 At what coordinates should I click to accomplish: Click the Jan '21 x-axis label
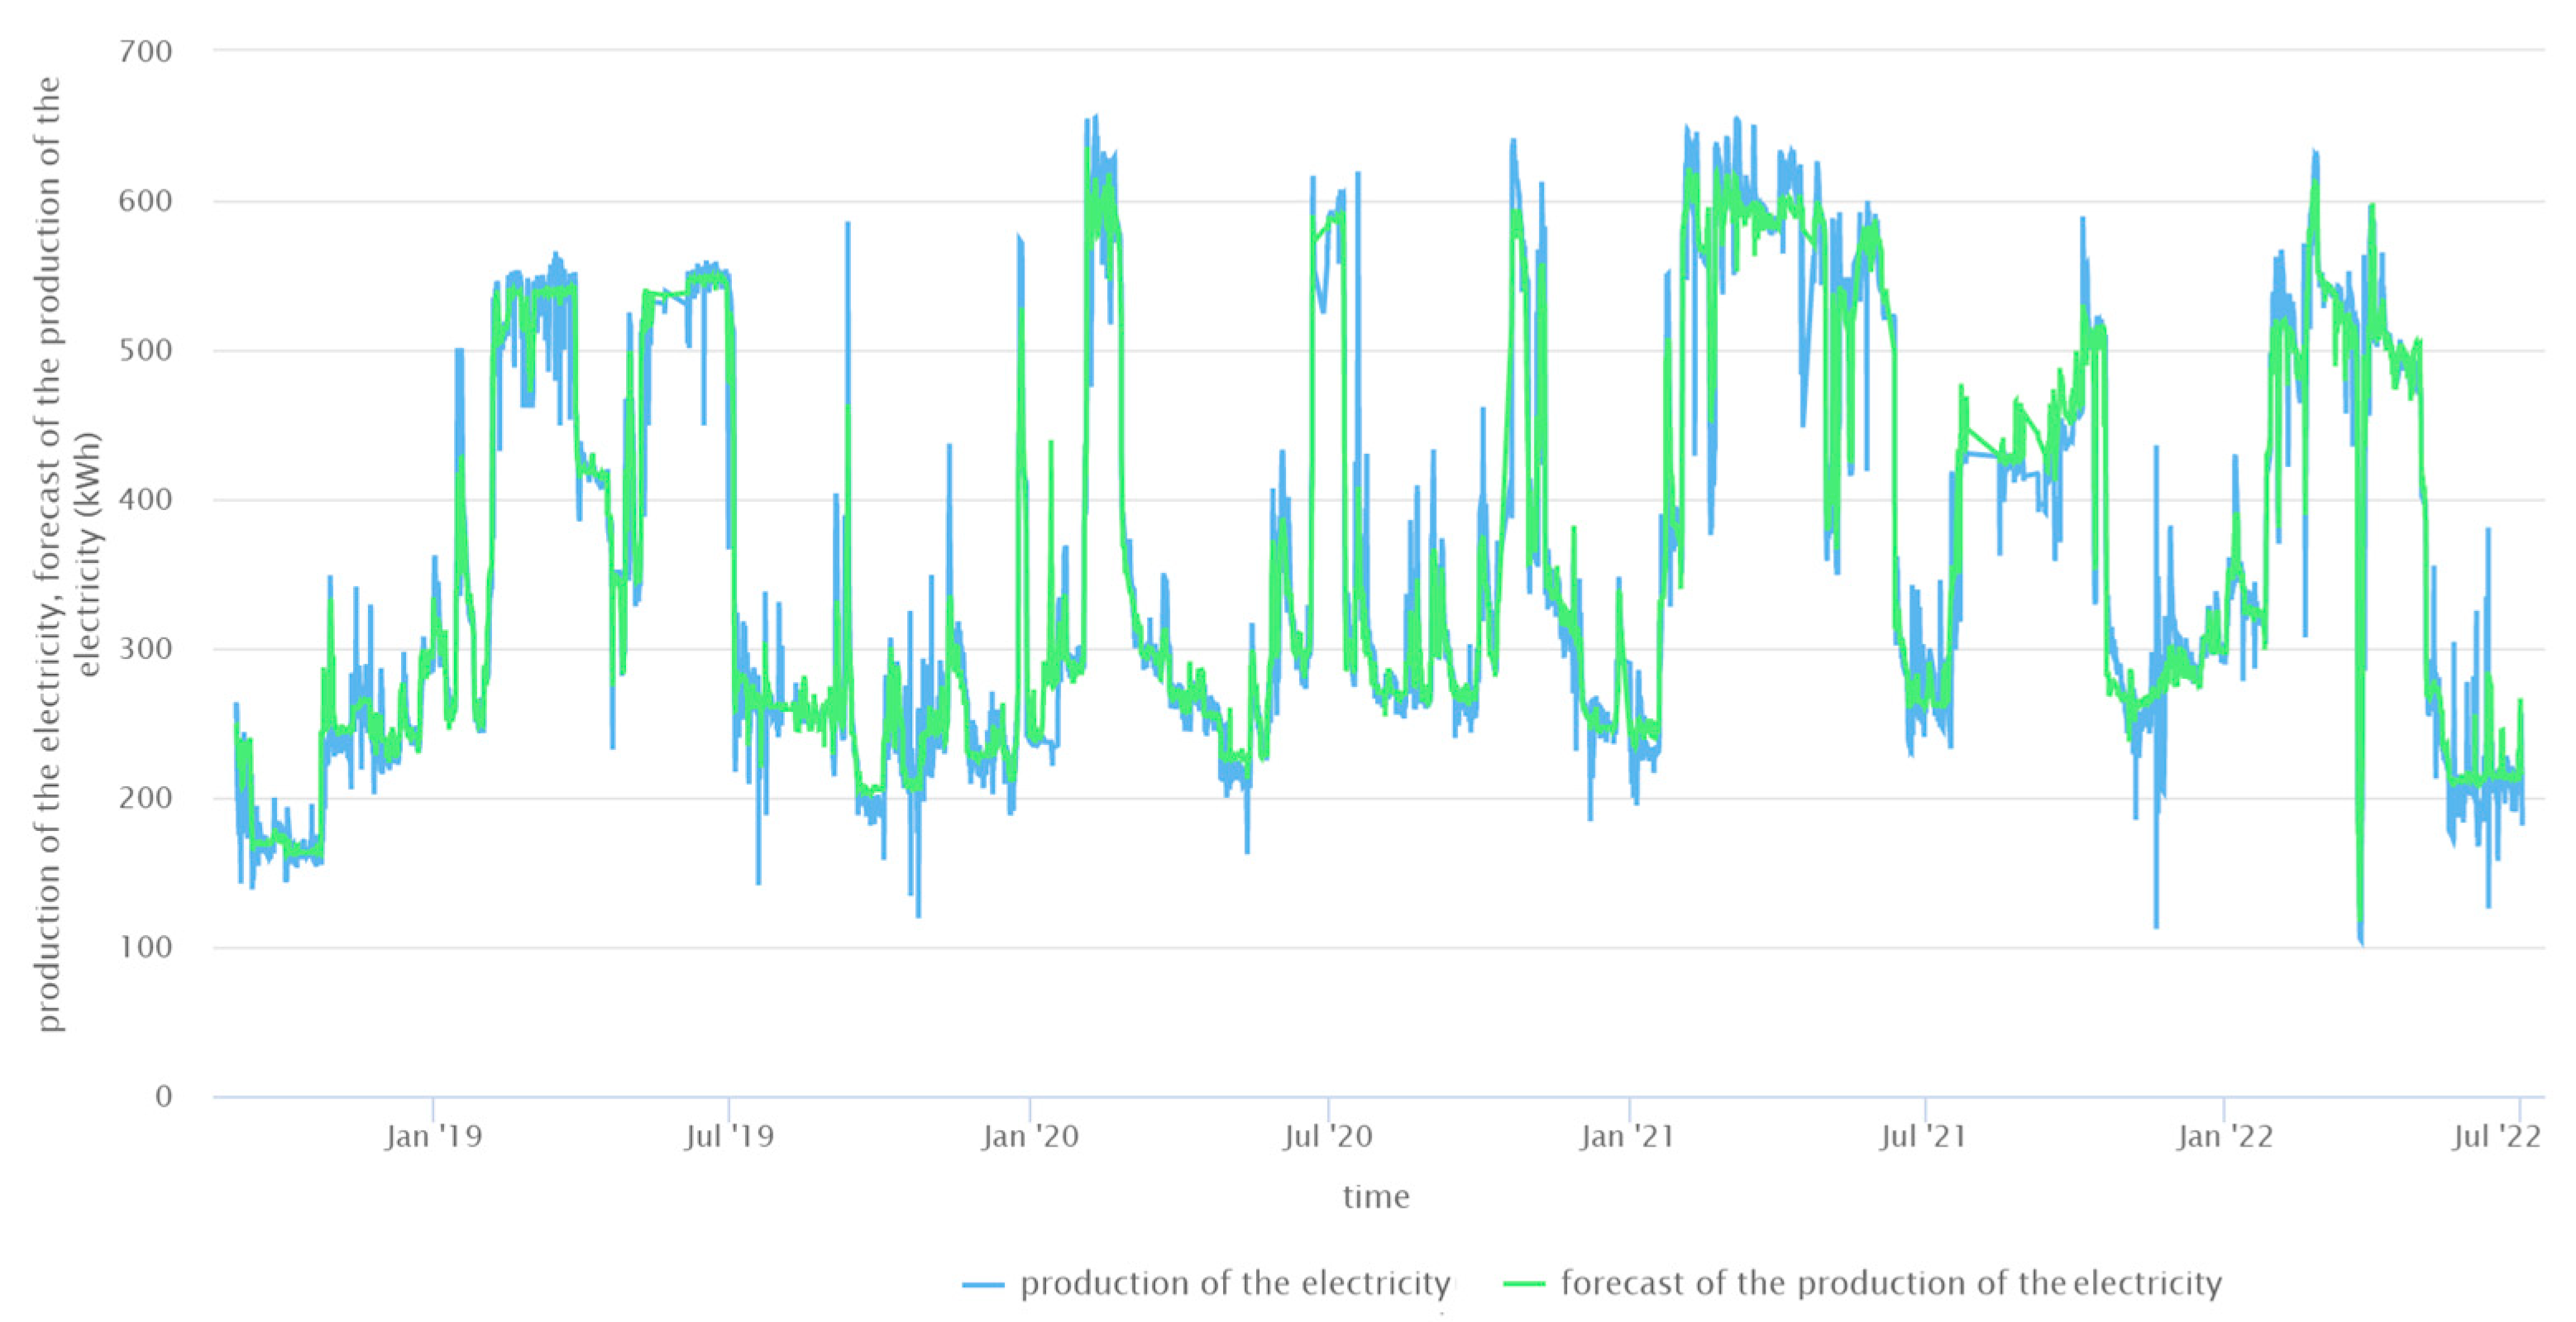point(1627,1137)
